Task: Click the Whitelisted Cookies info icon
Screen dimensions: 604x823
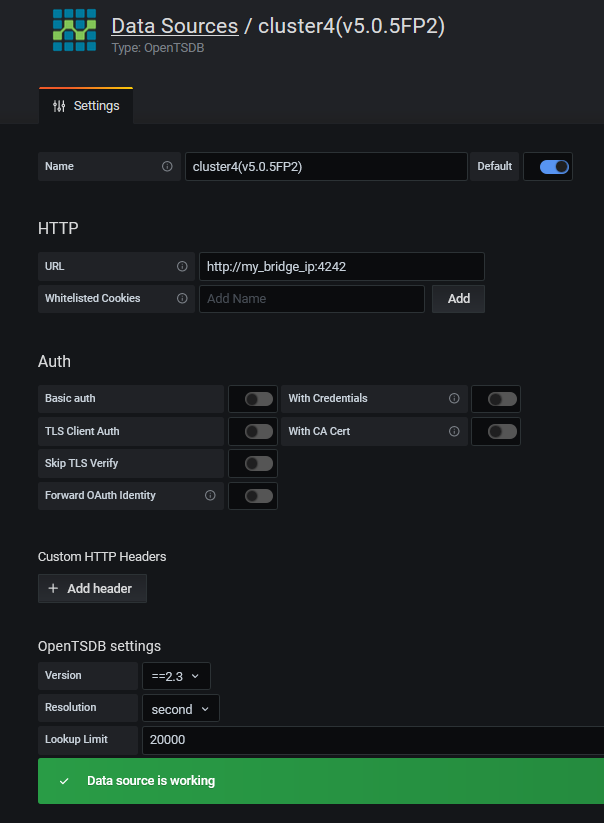Action: click(x=182, y=298)
